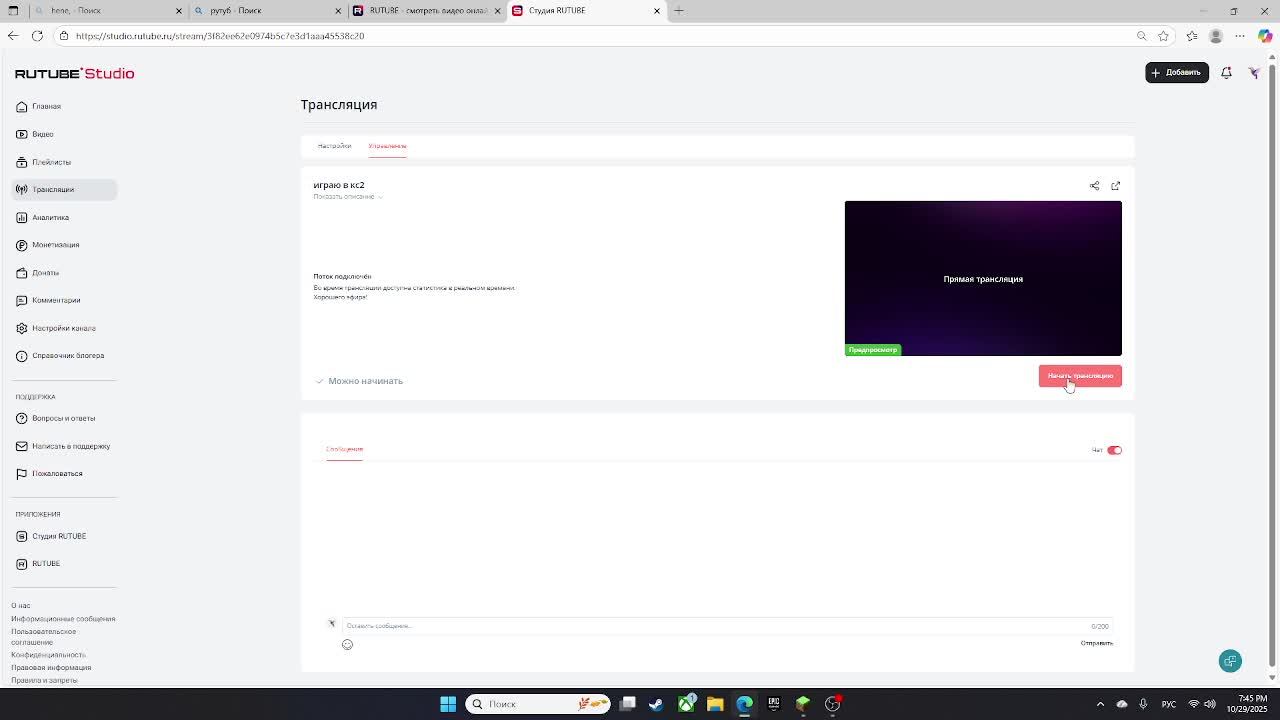
Task: Open the Windows Start menu
Action: coord(448,704)
